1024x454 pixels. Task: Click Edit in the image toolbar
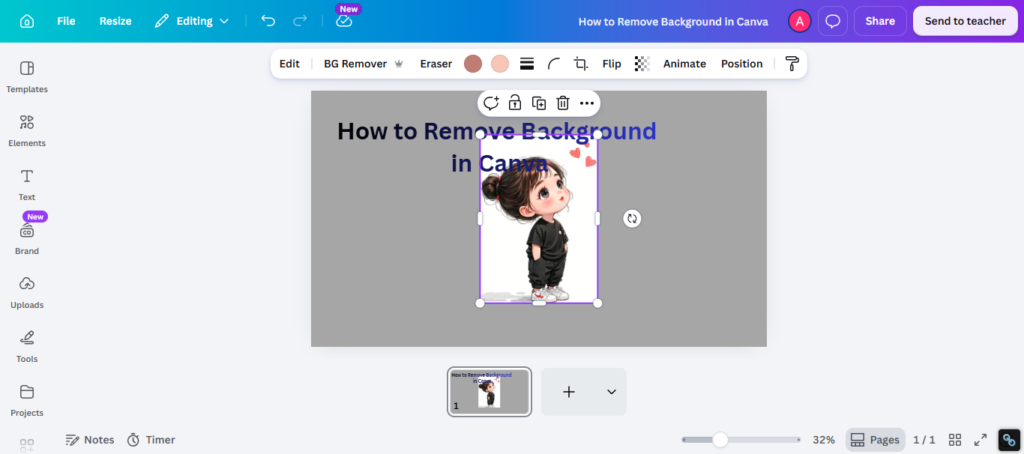pos(289,64)
